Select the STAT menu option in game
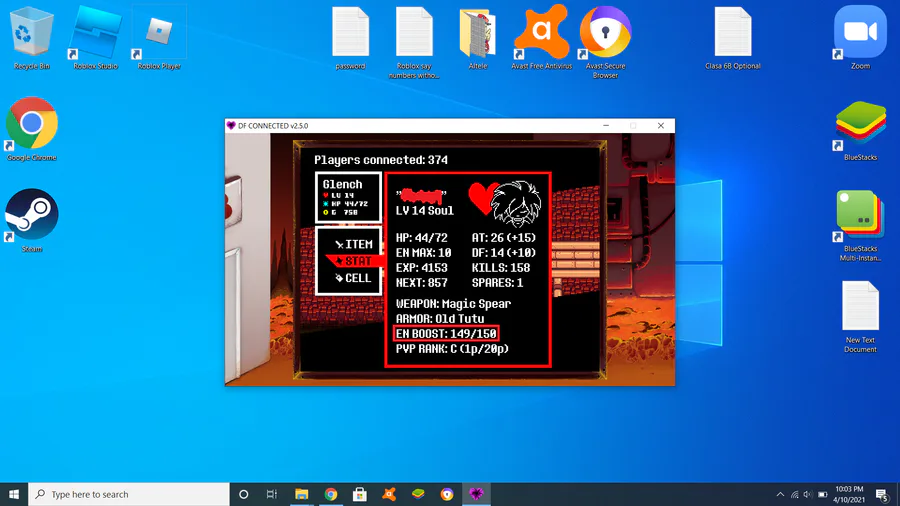The image size is (900, 506). [354, 261]
